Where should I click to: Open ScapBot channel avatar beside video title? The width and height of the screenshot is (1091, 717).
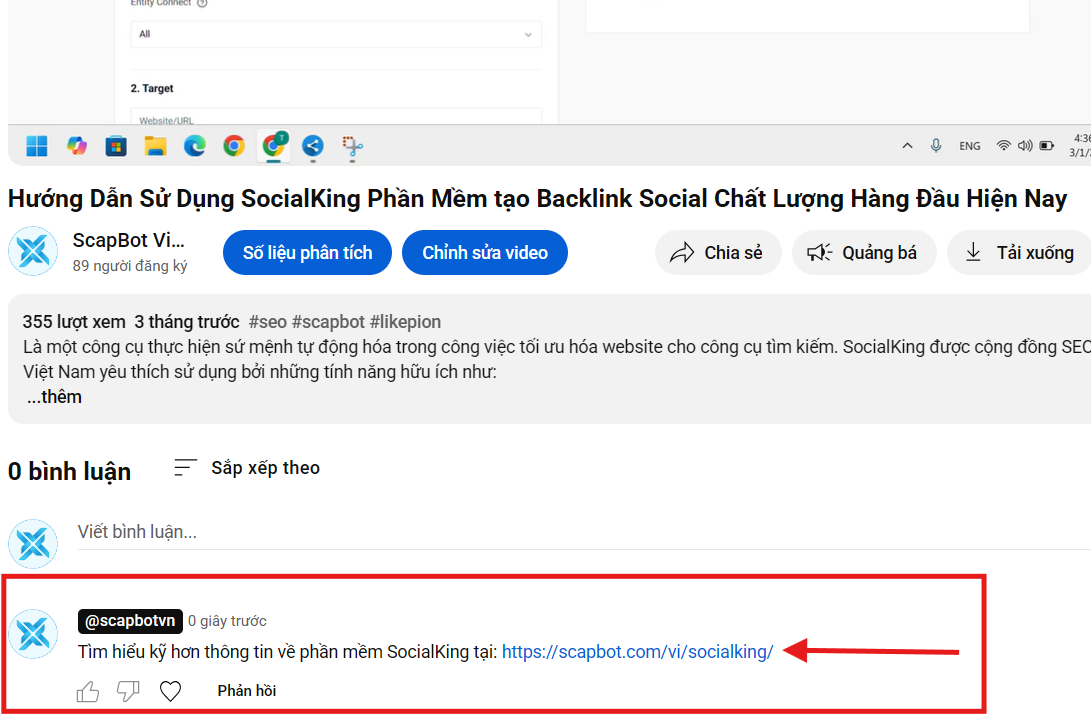click(x=33, y=251)
